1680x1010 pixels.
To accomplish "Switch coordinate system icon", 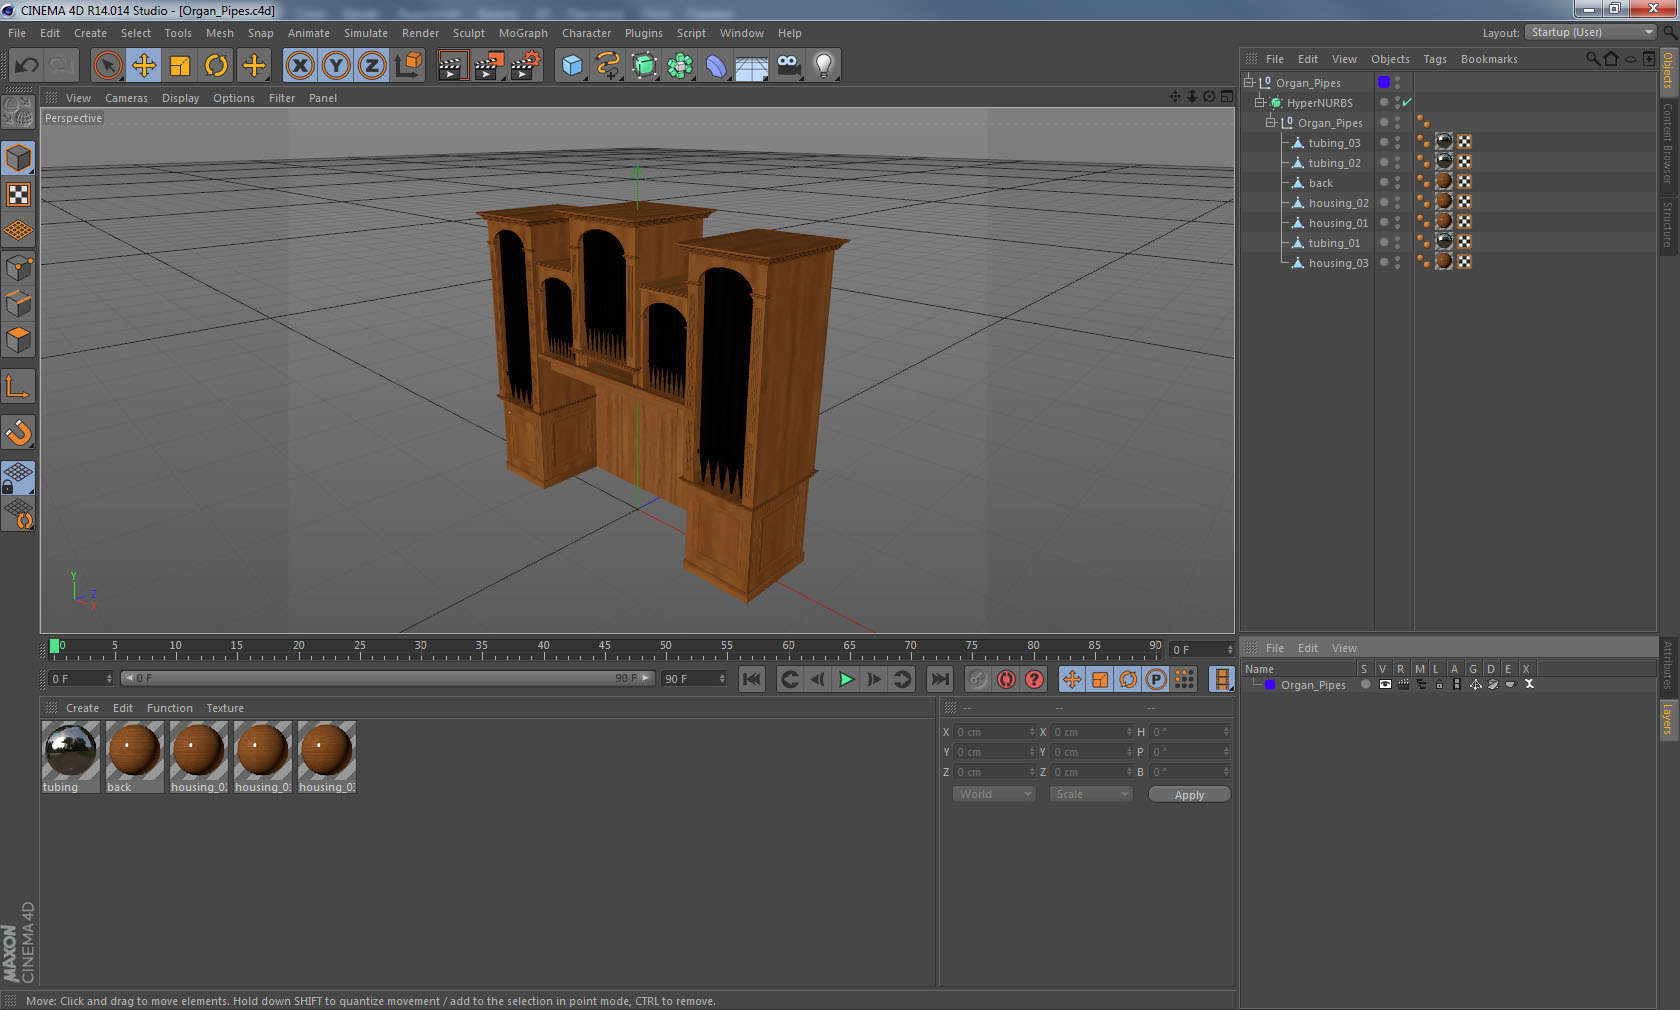I will [x=408, y=66].
